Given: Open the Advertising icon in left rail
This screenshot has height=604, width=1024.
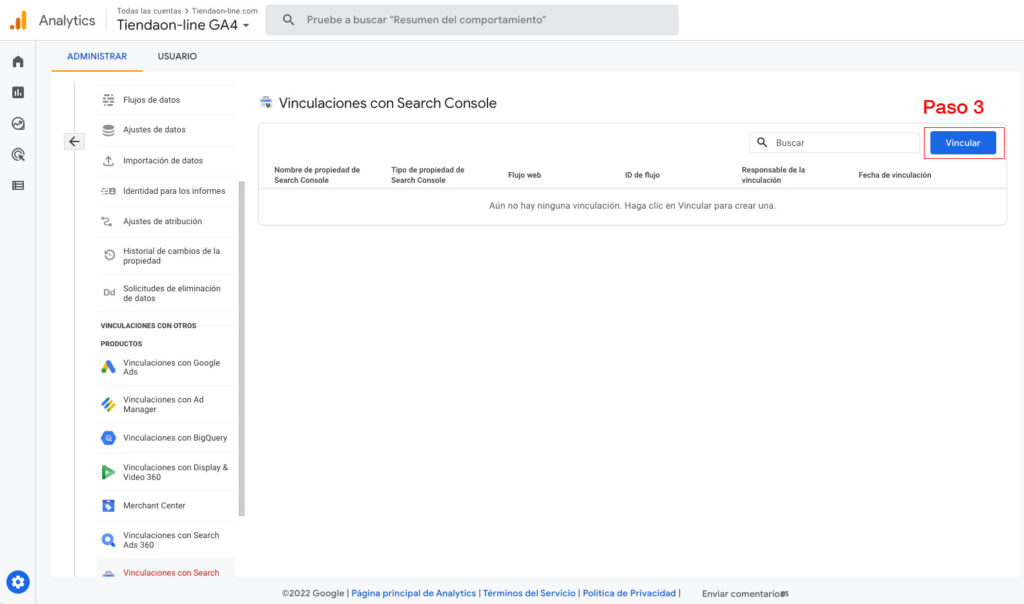Looking at the screenshot, I should pos(18,155).
